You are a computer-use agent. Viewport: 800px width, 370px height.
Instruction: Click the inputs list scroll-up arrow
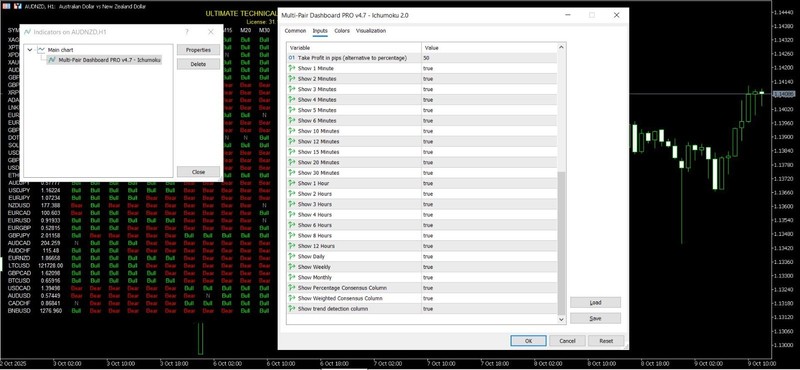coord(562,48)
